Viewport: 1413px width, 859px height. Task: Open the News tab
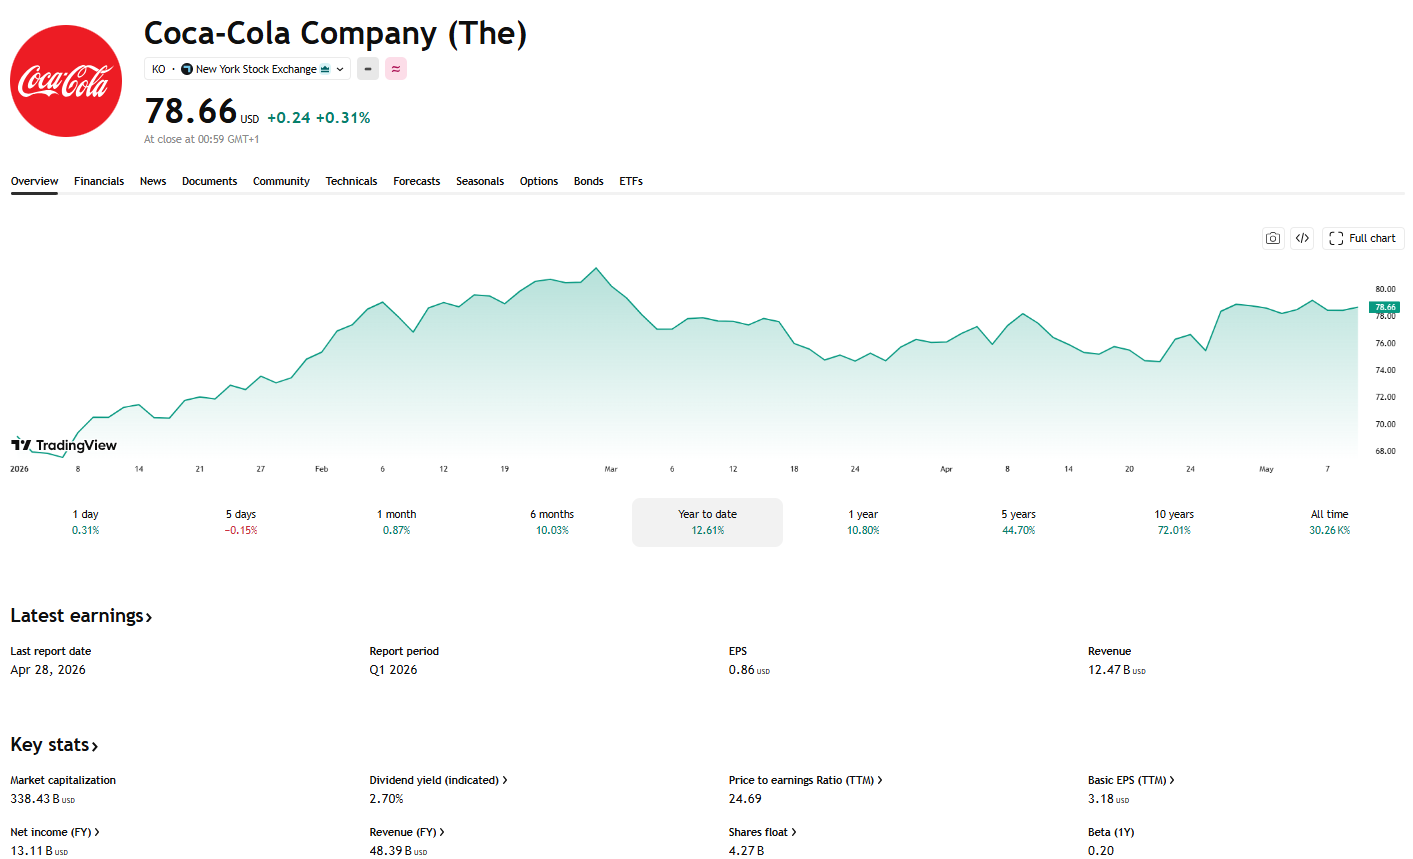tap(153, 181)
